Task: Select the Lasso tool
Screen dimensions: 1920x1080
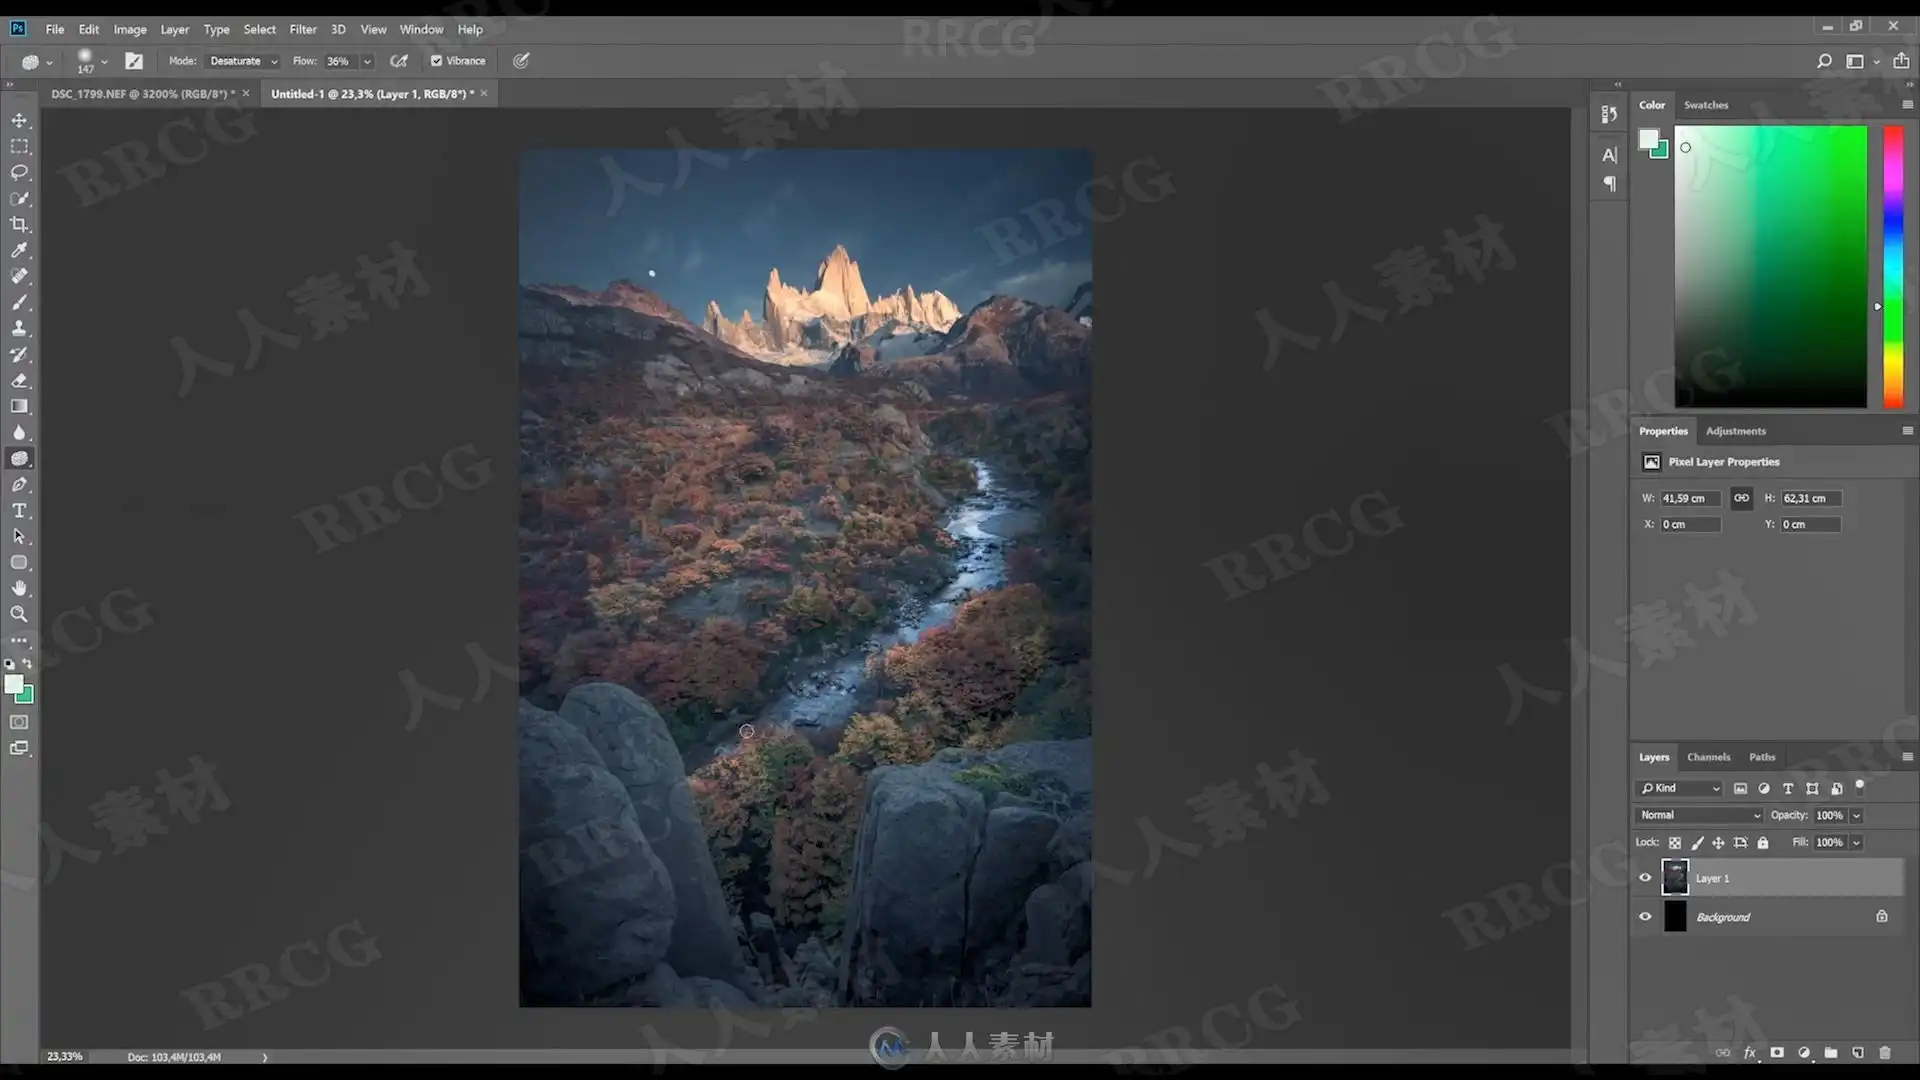Action: [x=19, y=172]
